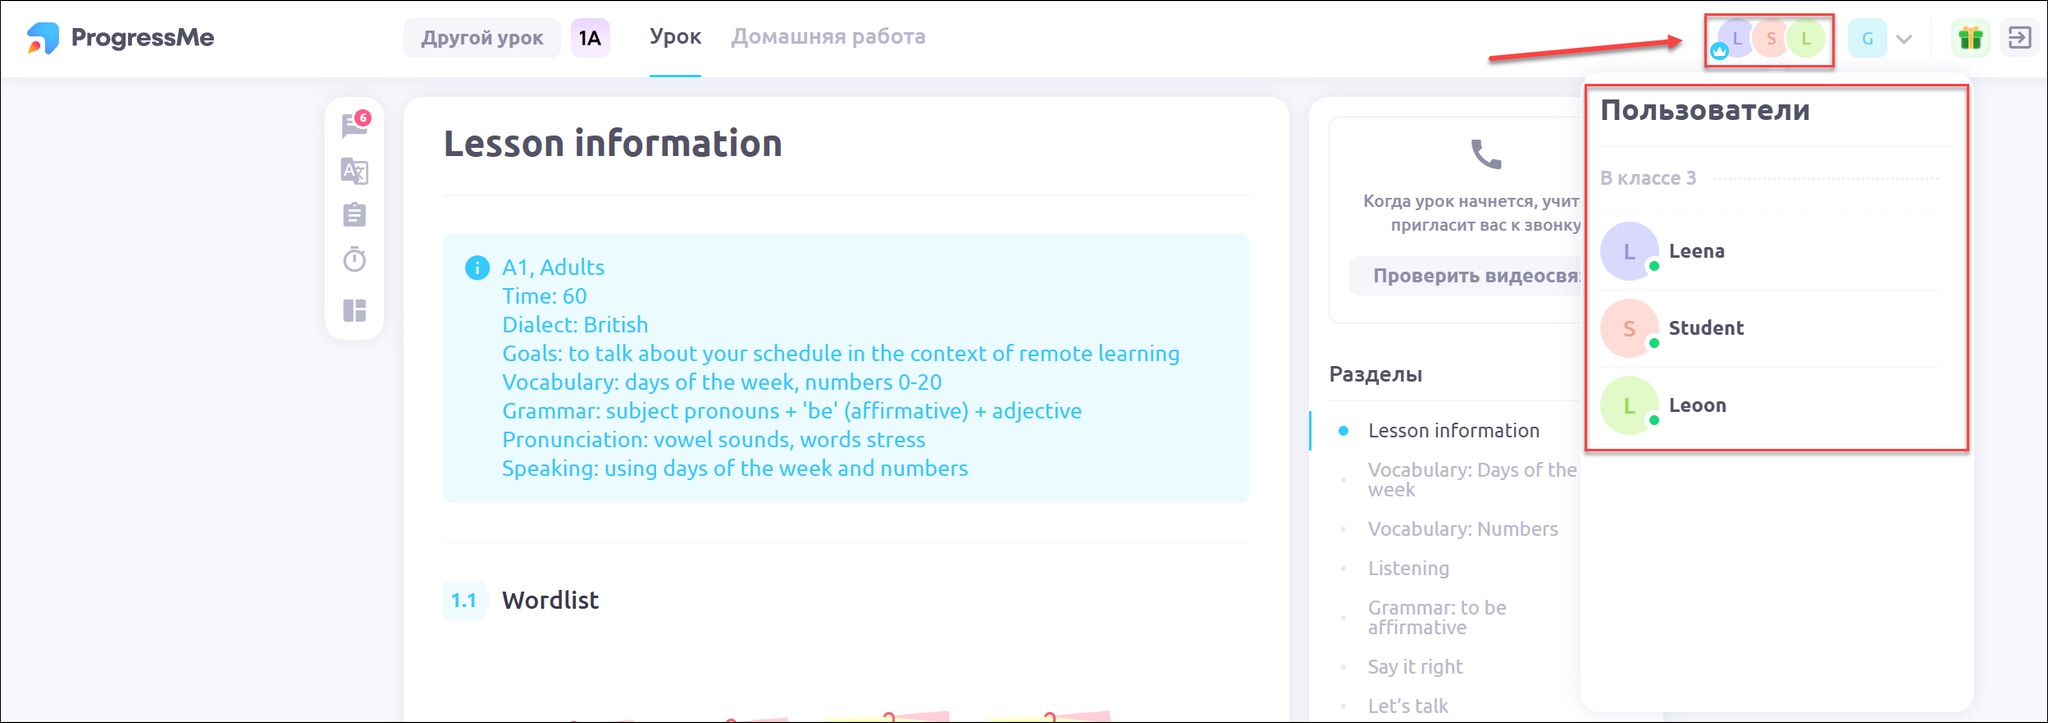Jump to the Listening section
Image resolution: width=2048 pixels, height=723 pixels.
pos(1408,568)
